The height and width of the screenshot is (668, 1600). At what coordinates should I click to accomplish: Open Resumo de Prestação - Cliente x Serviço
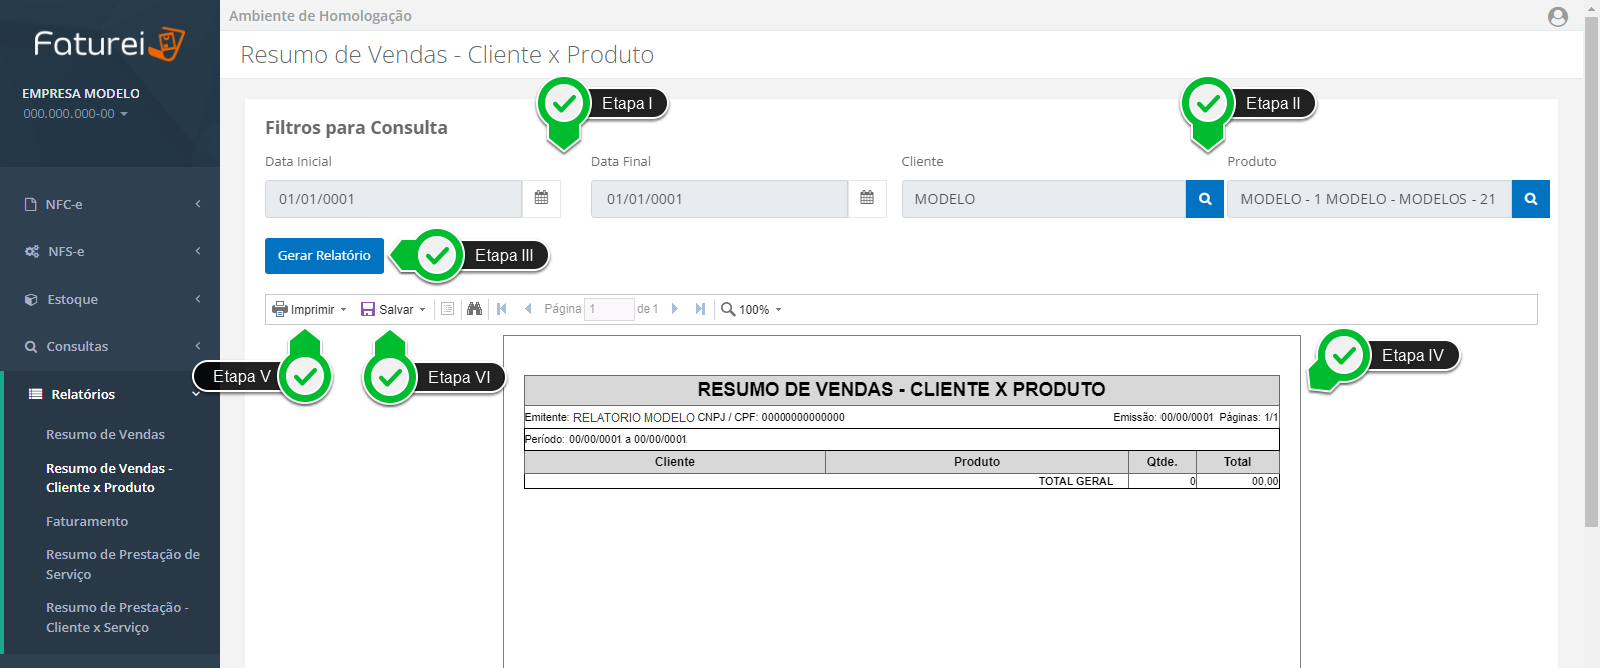pos(117,617)
